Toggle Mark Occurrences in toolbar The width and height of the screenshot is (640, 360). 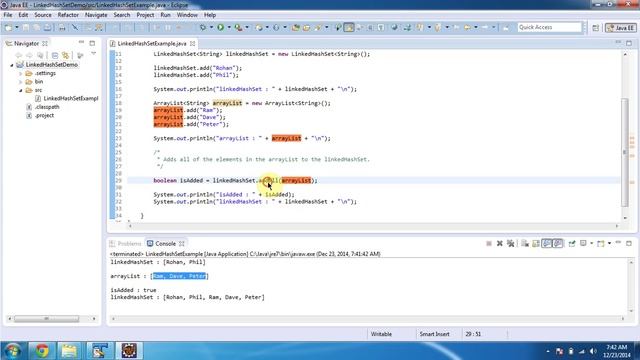click(x=349, y=27)
